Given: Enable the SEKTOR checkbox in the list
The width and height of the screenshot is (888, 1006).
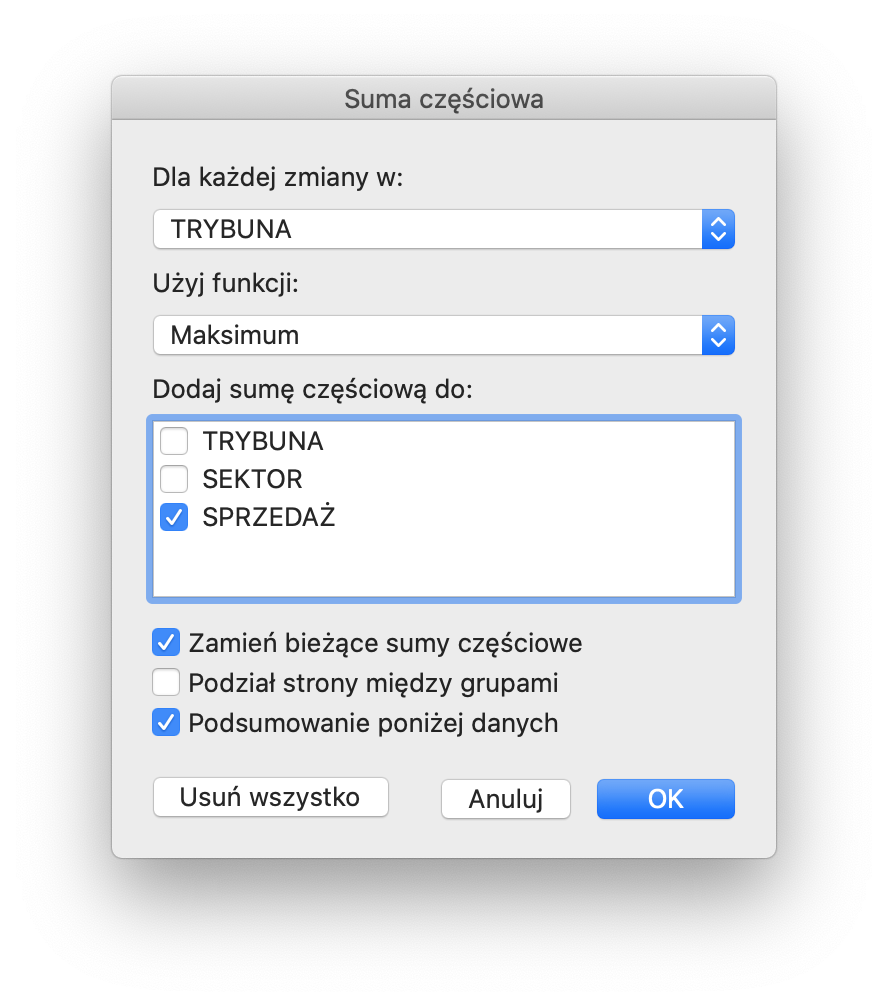Looking at the screenshot, I should point(174,479).
